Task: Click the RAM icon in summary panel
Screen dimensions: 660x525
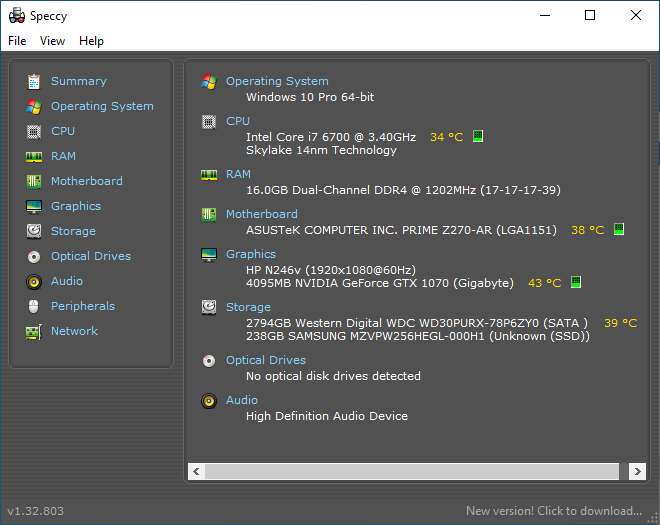Action: (209, 175)
